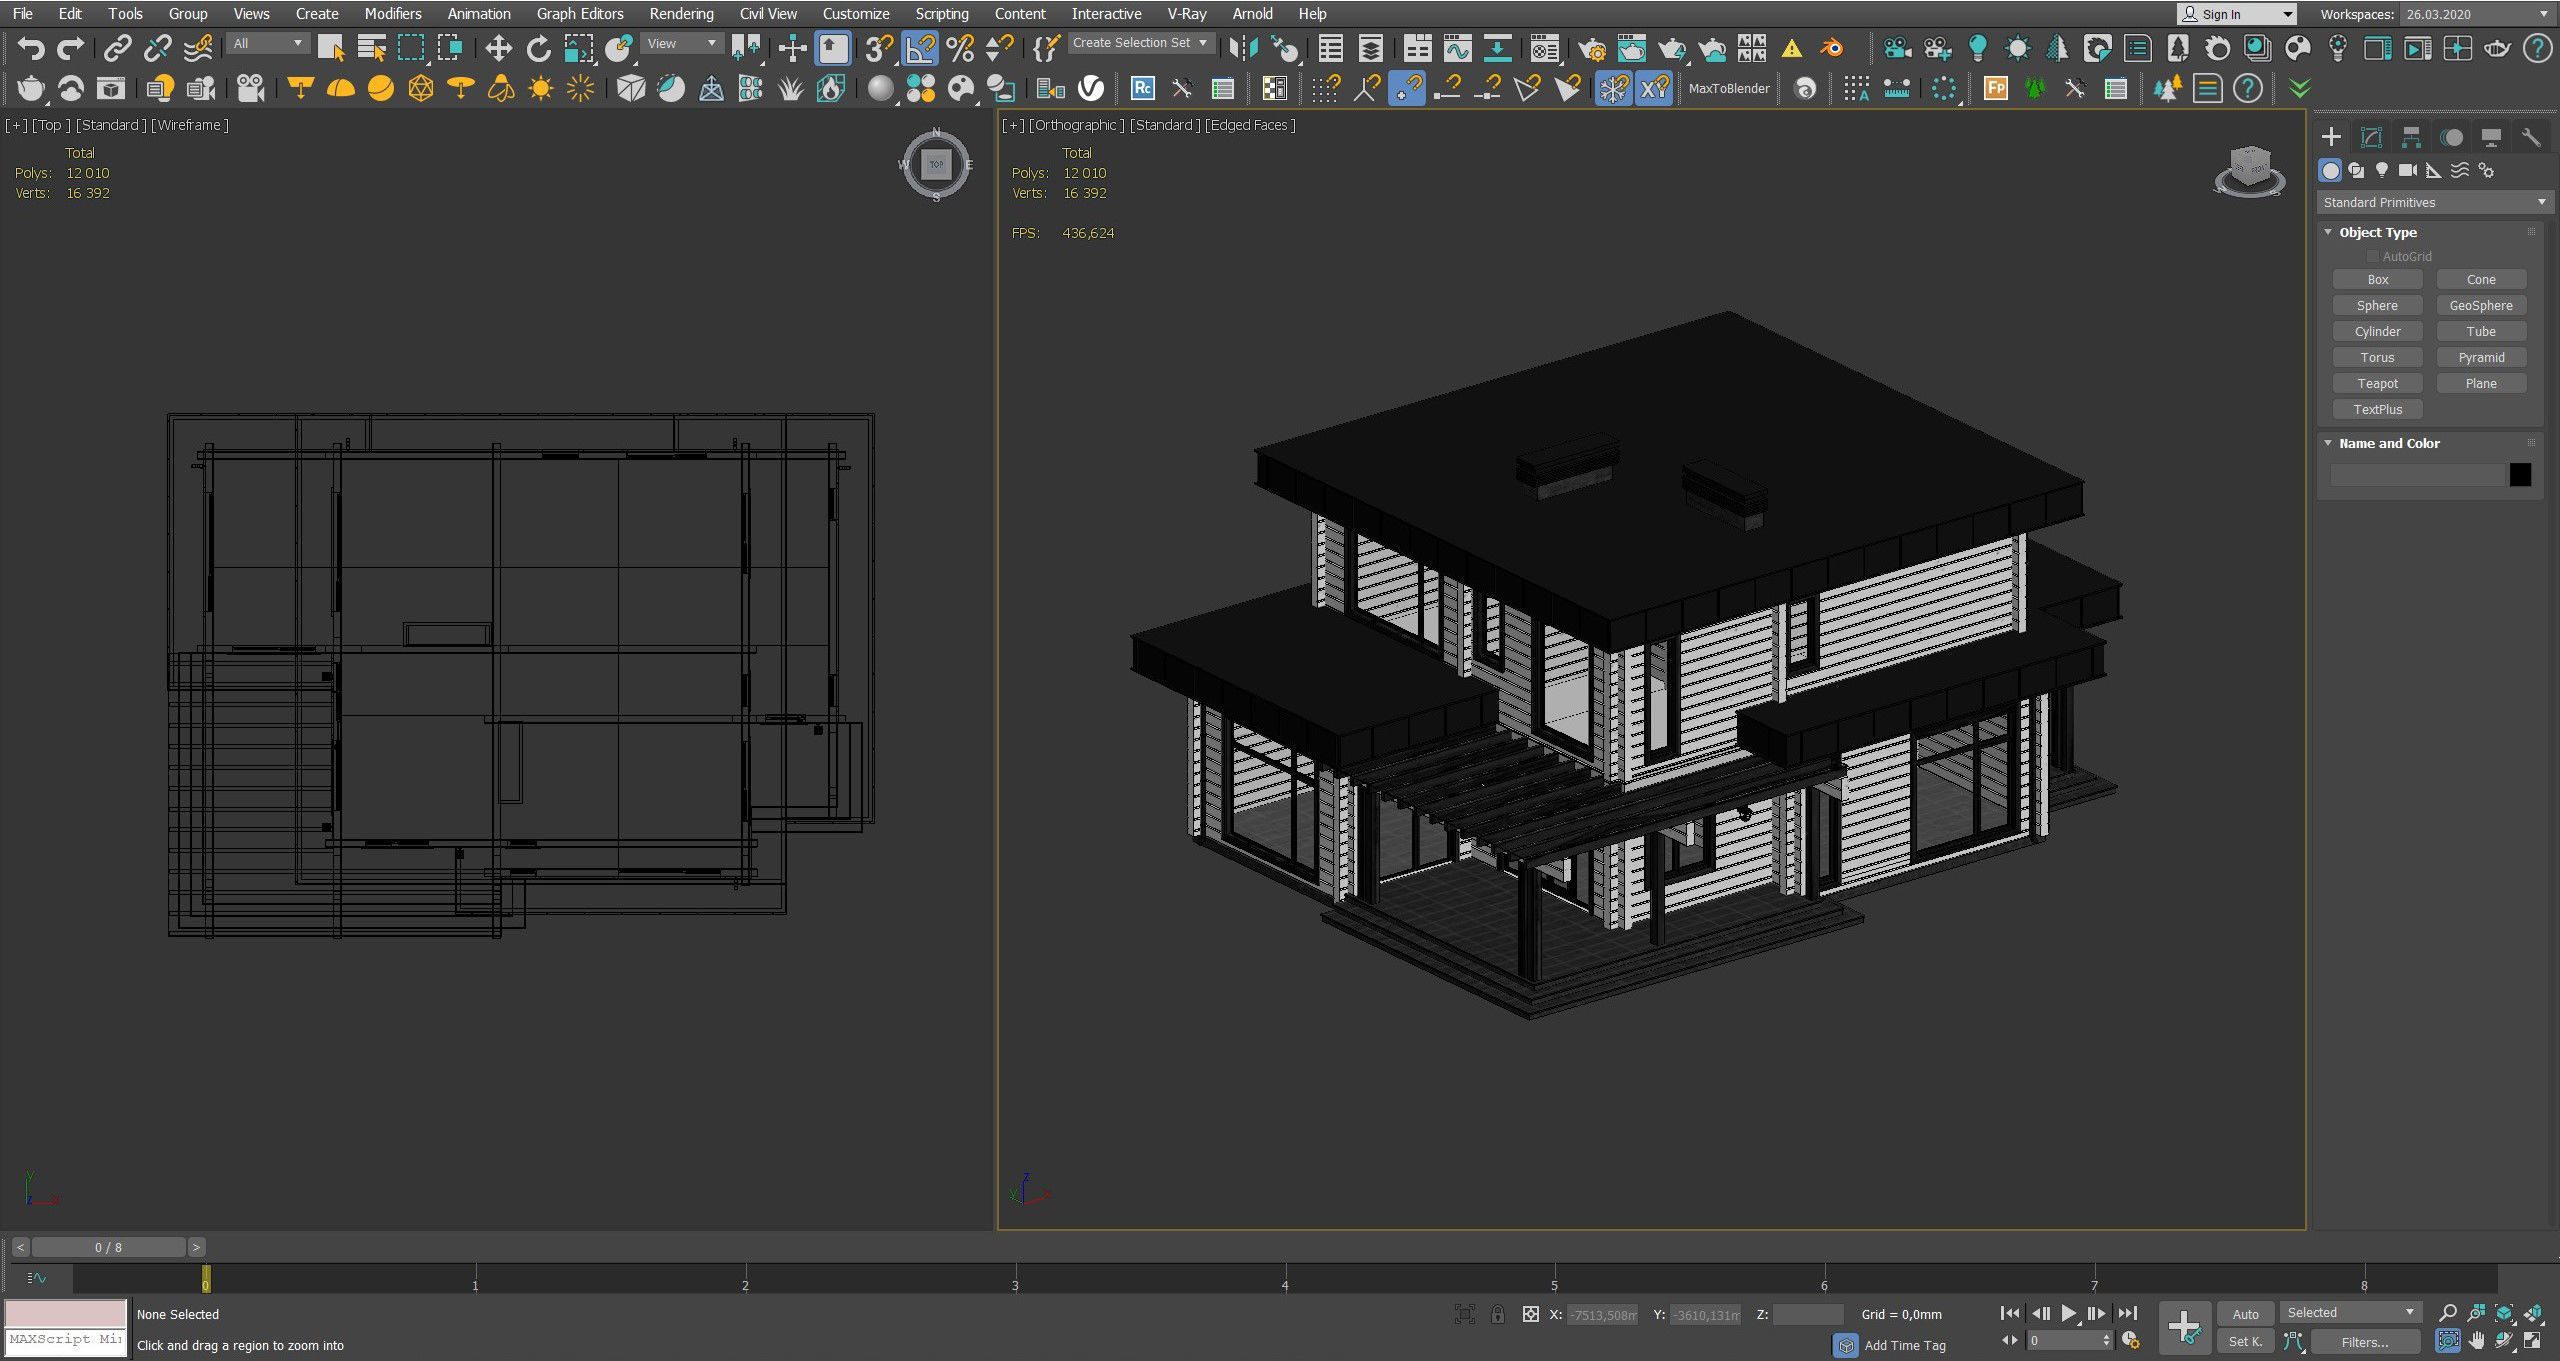
Task: Open the All selection filter dropdown
Action: (267, 43)
